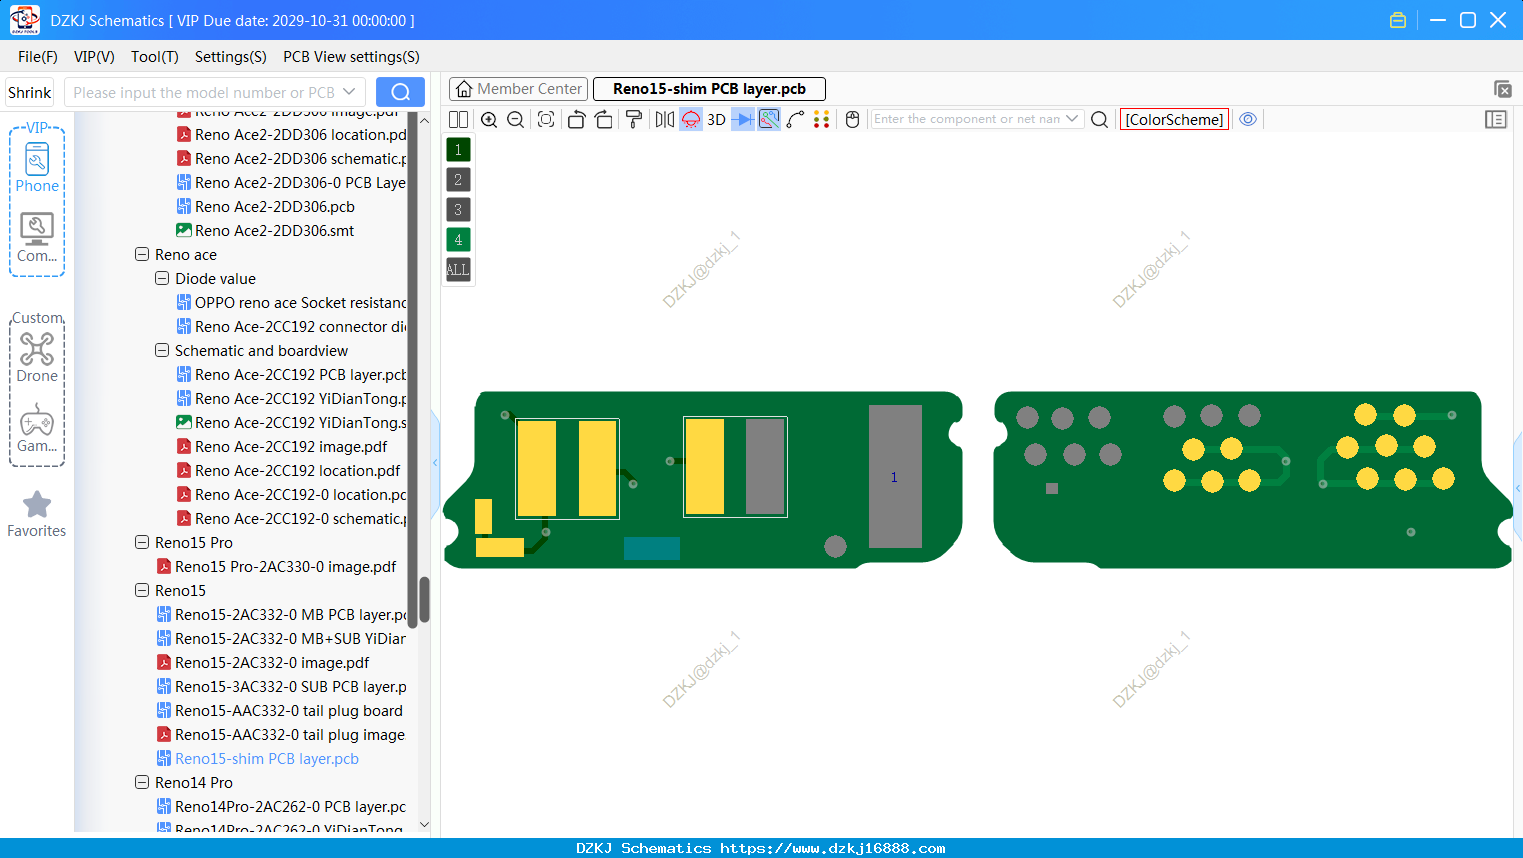Toggle the 3D view button

(x=716, y=120)
